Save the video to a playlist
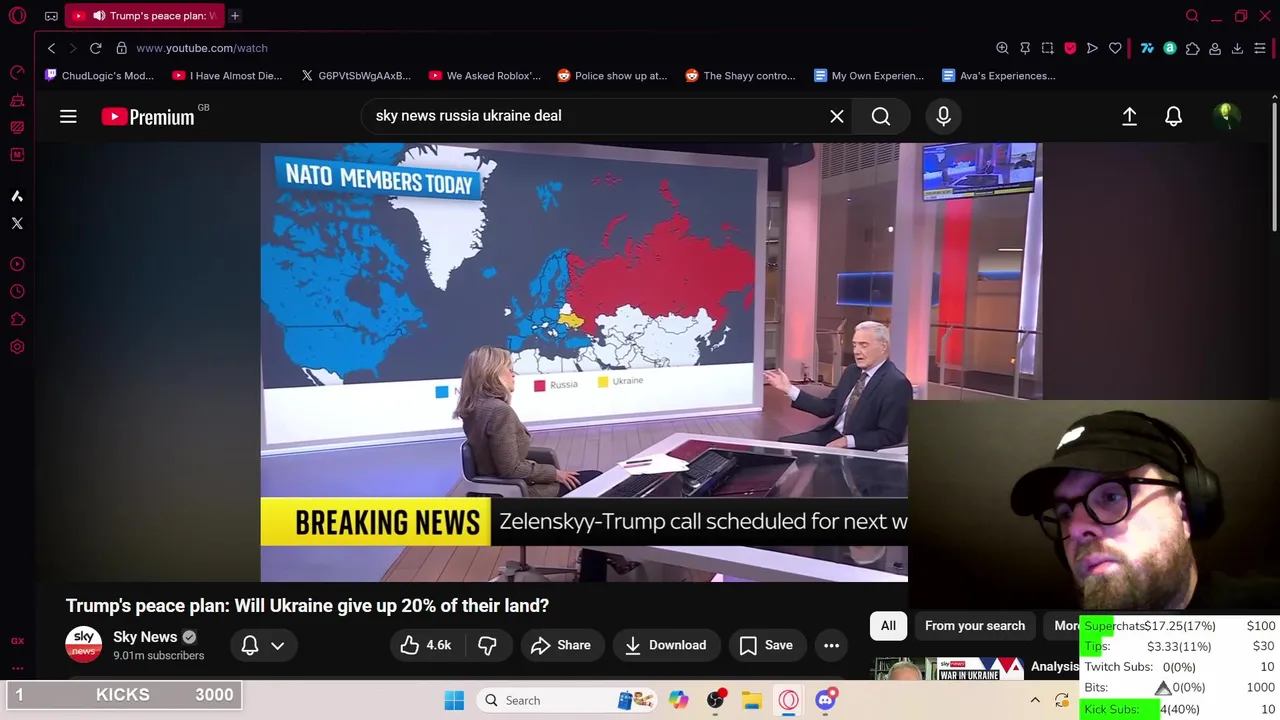The image size is (1280, 720). (x=766, y=645)
